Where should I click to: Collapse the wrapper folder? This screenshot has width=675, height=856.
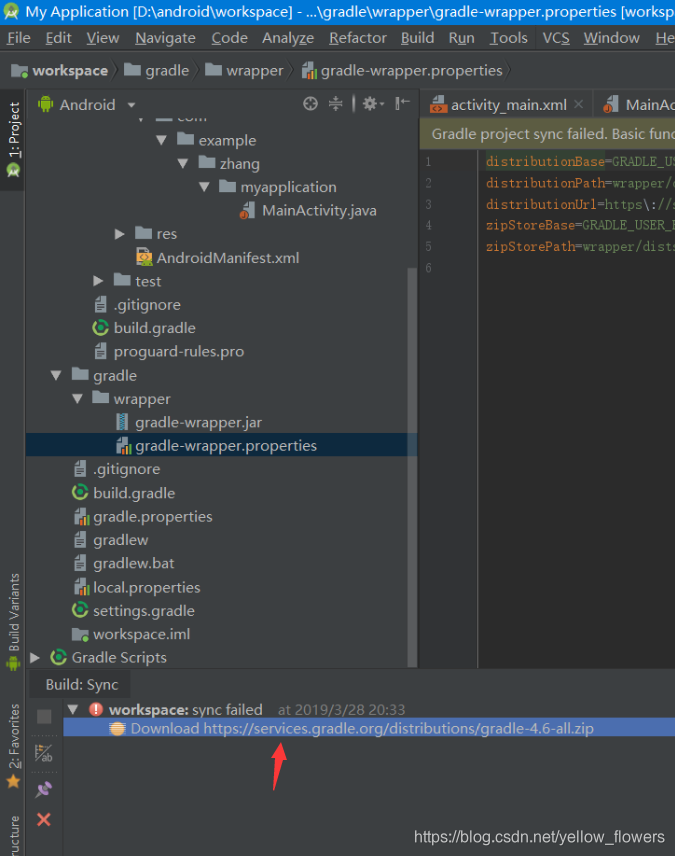[x=77, y=399]
